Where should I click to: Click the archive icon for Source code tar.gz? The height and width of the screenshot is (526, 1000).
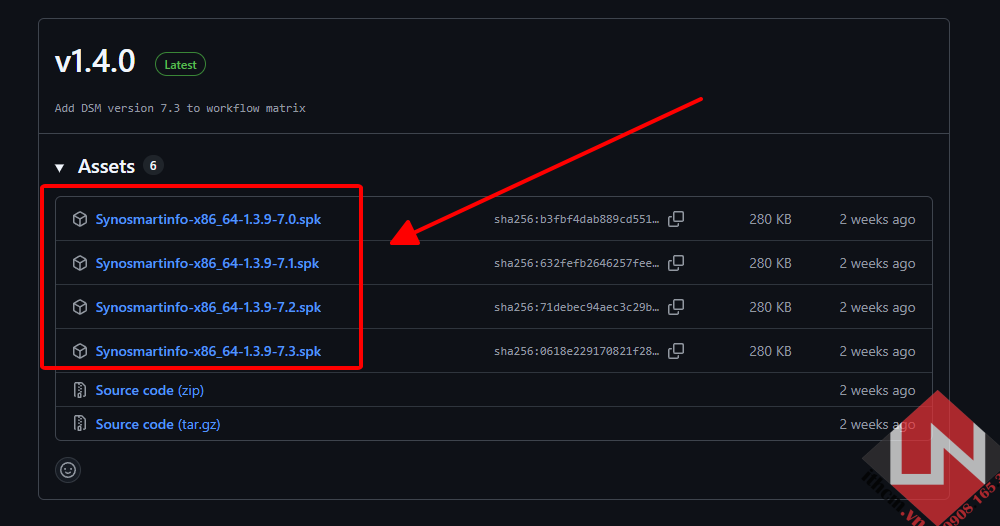(x=80, y=424)
